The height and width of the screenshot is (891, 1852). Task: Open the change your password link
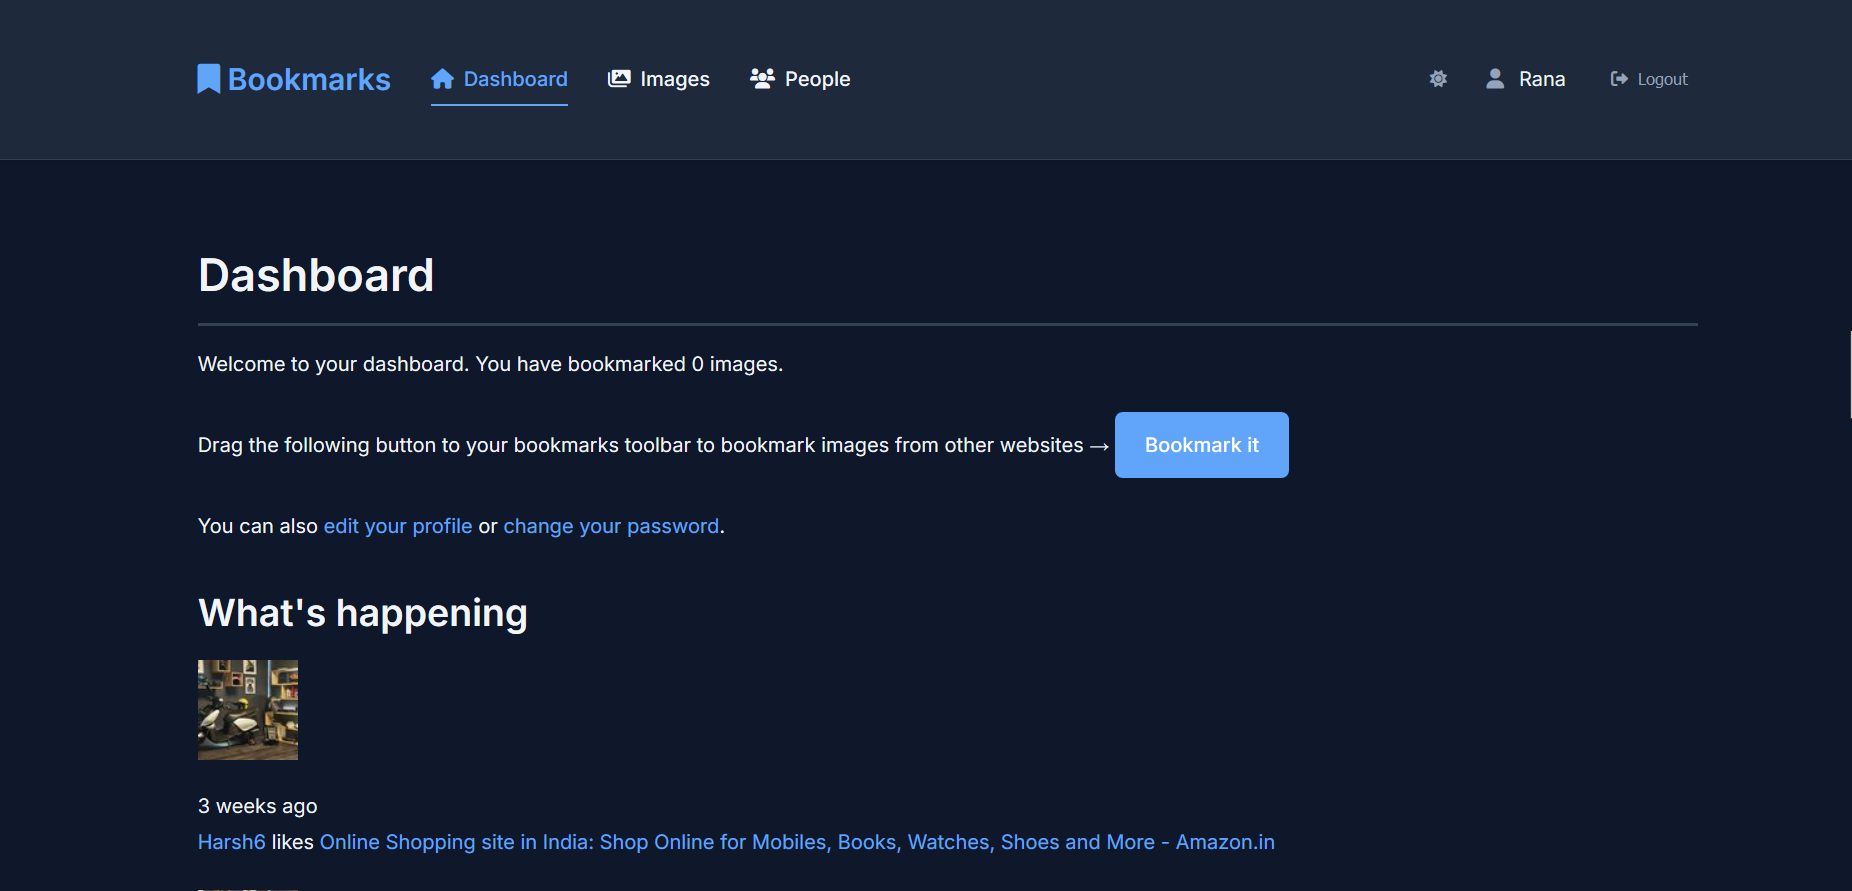click(x=611, y=526)
